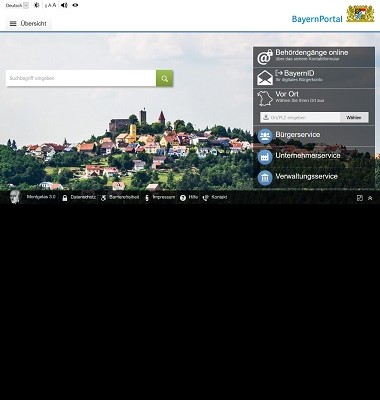Viewport: 380px width, 400px height.
Task: Click the Hilfe question mark icon
Action: coord(183,198)
